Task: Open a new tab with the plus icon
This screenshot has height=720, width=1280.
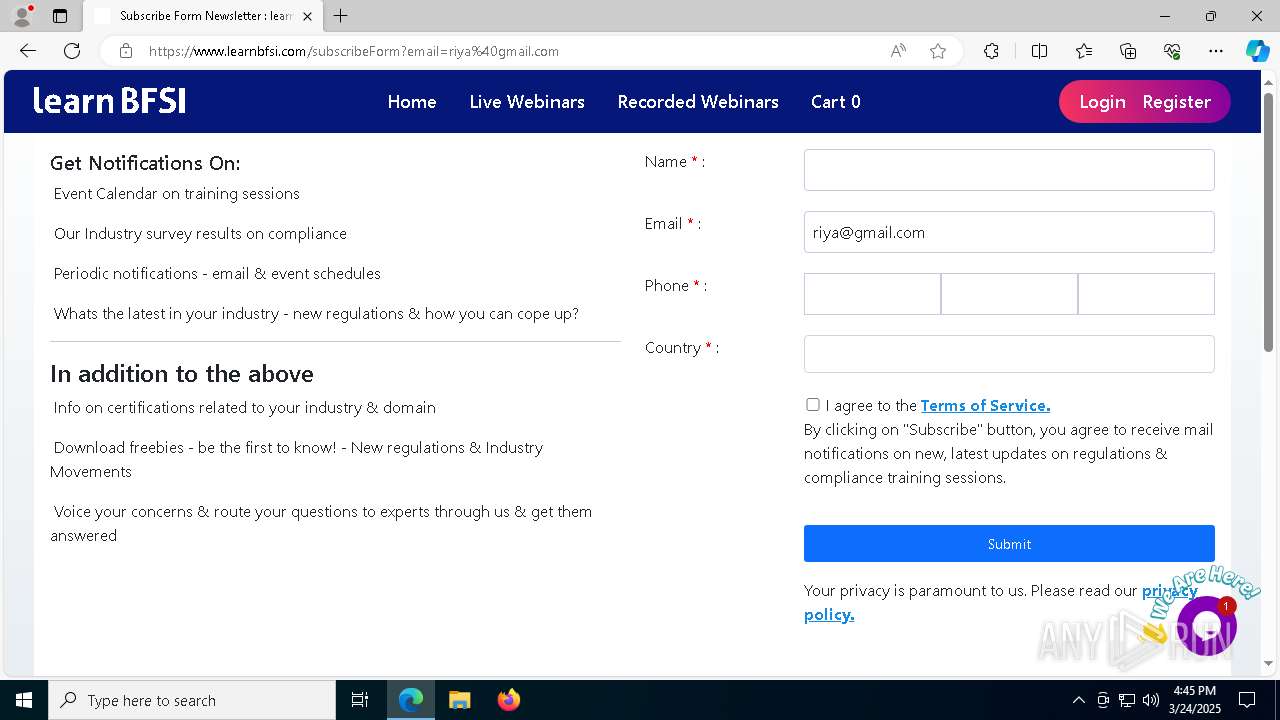Action: [x=341, y=16]
